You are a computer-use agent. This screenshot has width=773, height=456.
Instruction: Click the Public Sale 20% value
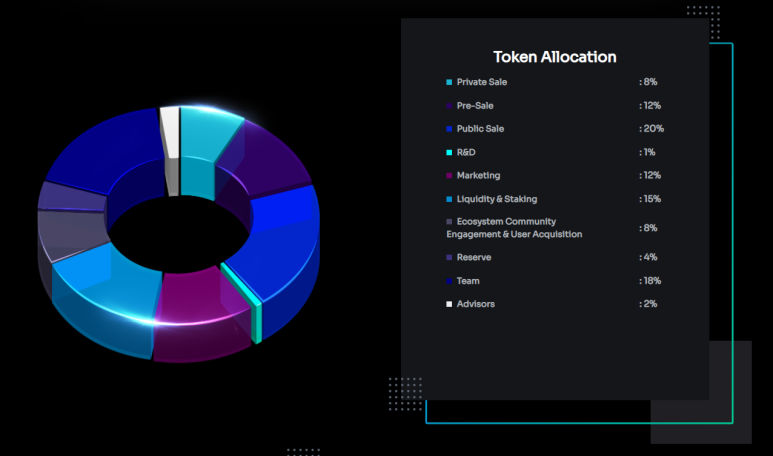click(x=651, y=129)
